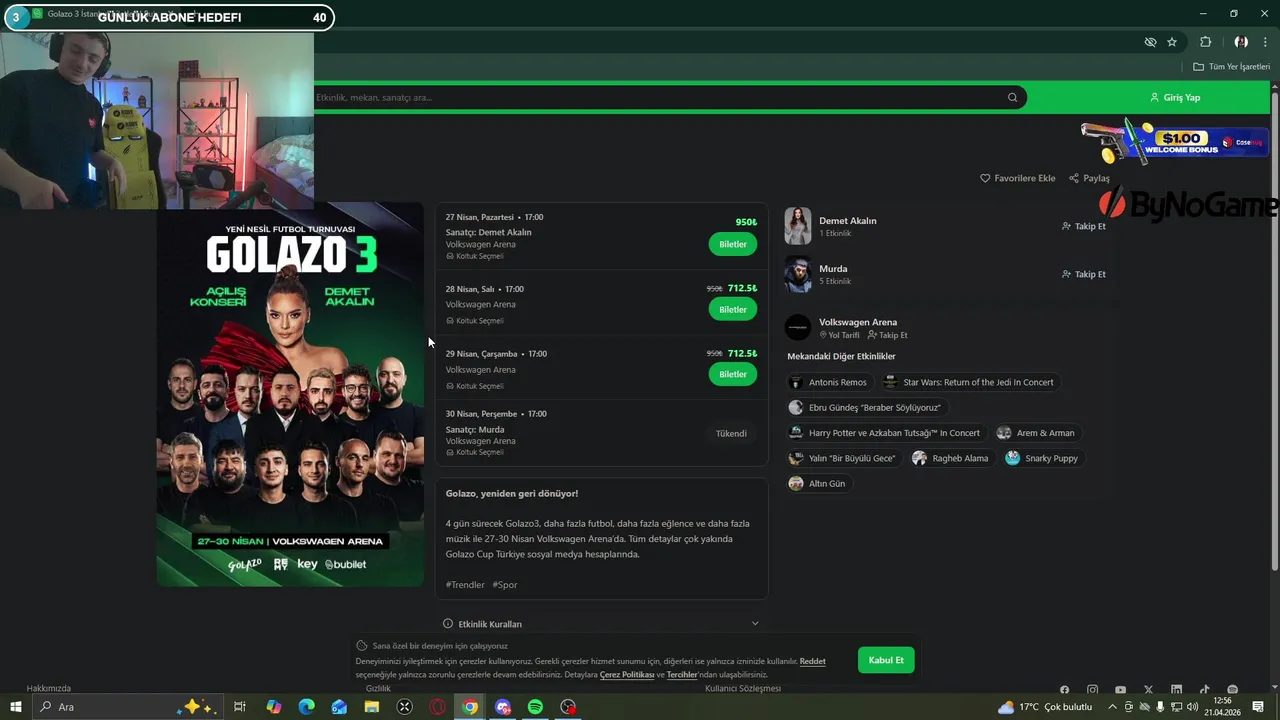
Task: Open Tüm Yer İşaretleri bookmarks folder
Action: [1231, 67]
